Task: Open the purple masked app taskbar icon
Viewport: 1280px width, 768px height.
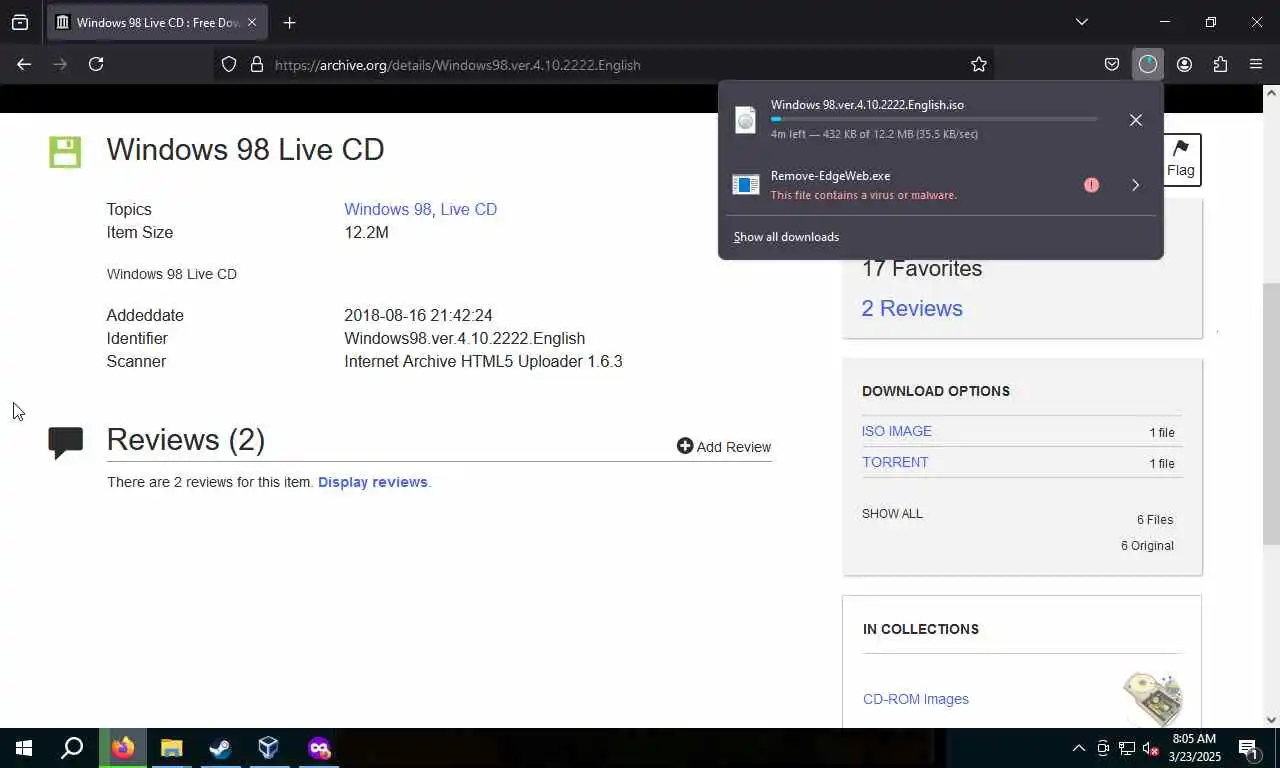Action: coord(319,748)
